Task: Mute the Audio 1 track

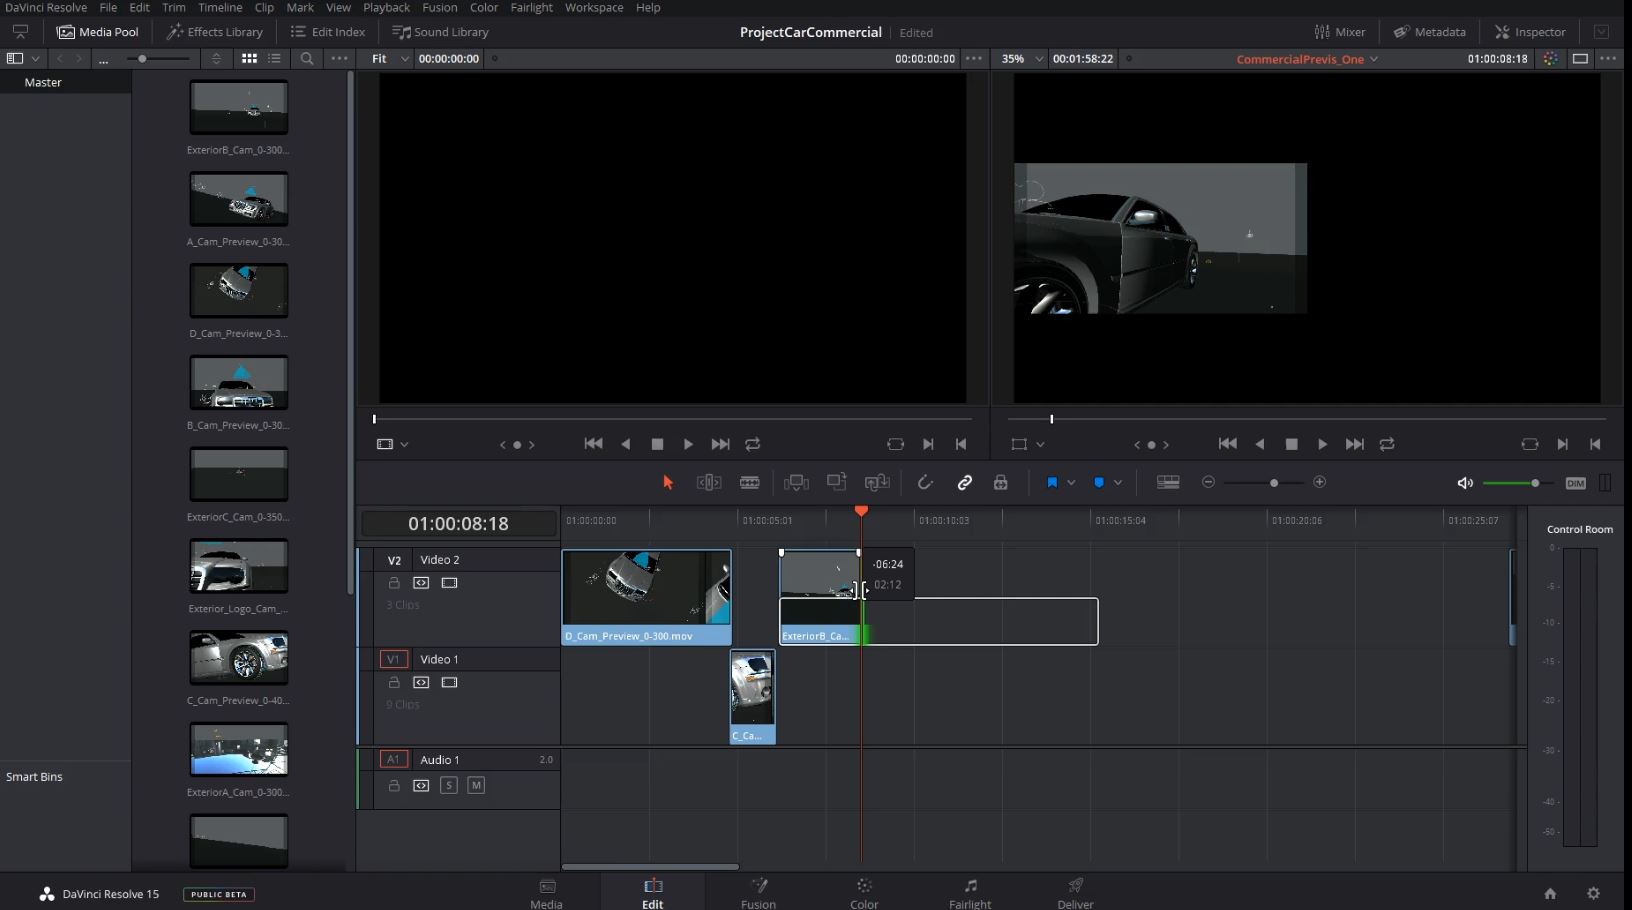Action: [476, 786]
